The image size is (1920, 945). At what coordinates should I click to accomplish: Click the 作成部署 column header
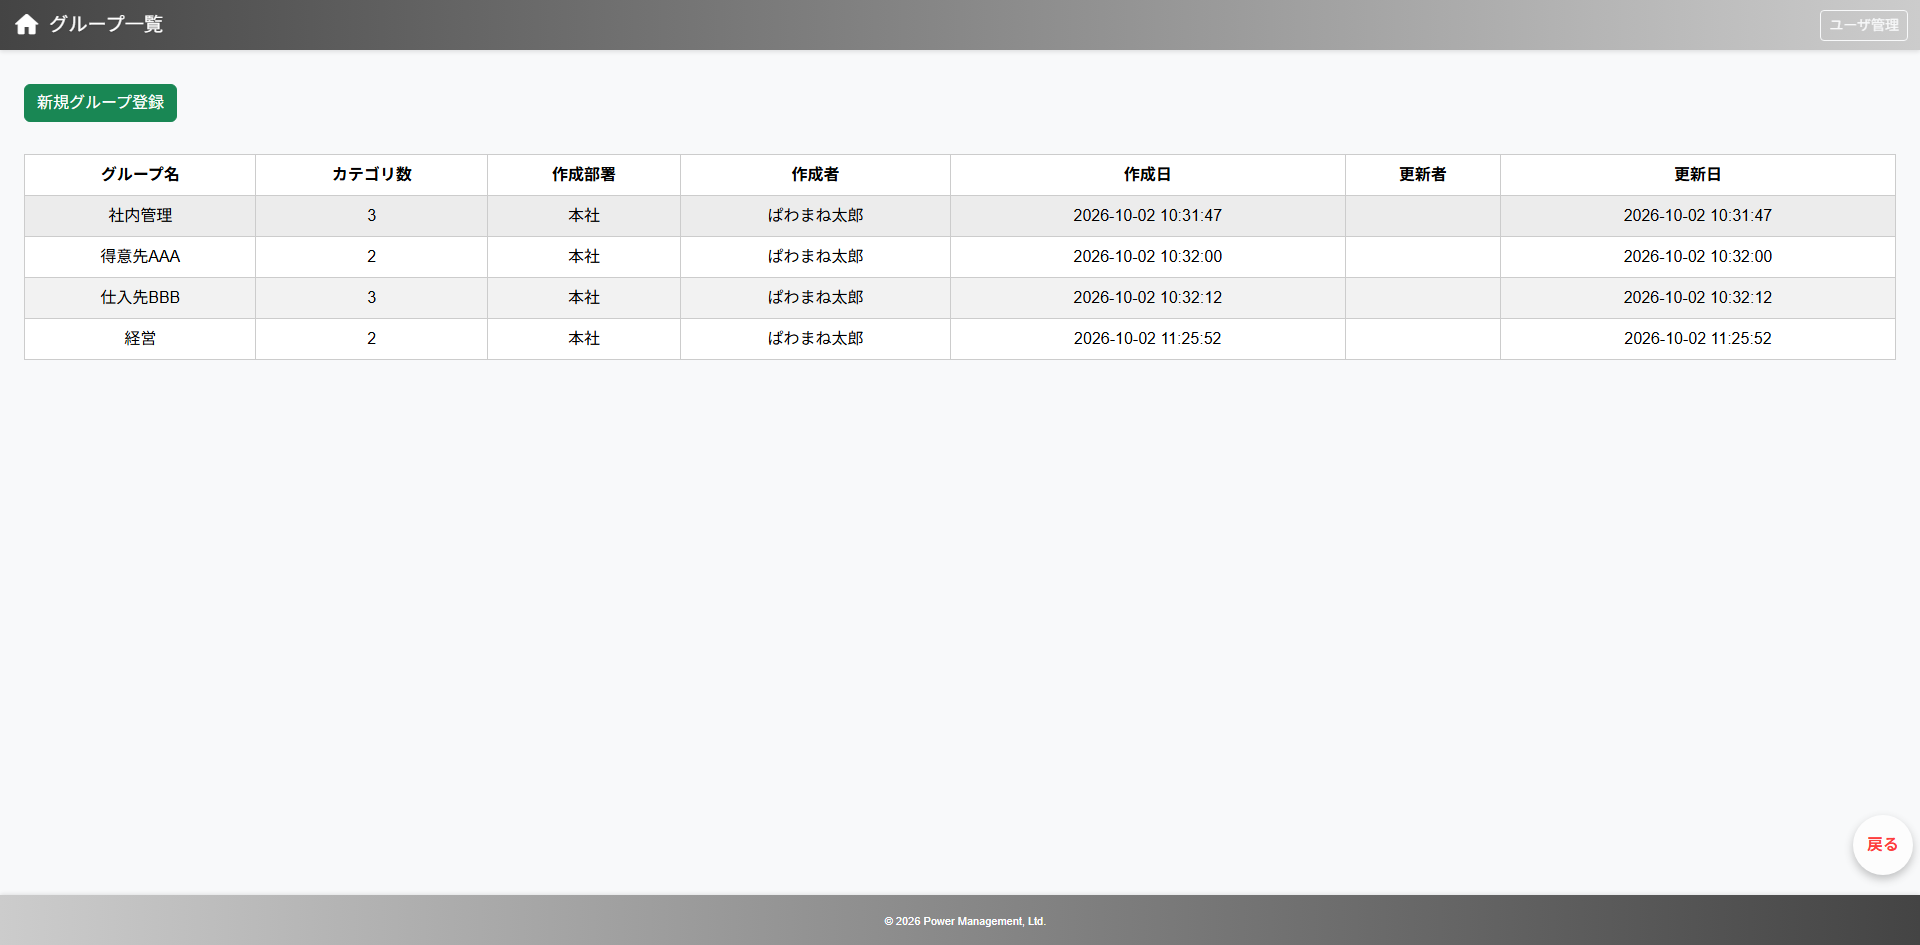coord(584,175)
